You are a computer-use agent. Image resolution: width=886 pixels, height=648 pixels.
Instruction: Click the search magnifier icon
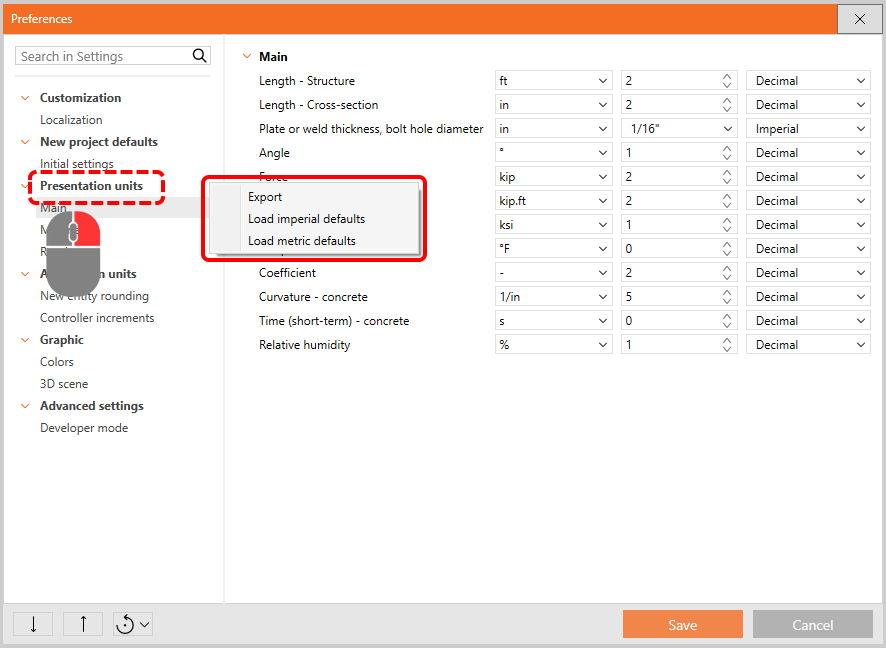[199, 56]
